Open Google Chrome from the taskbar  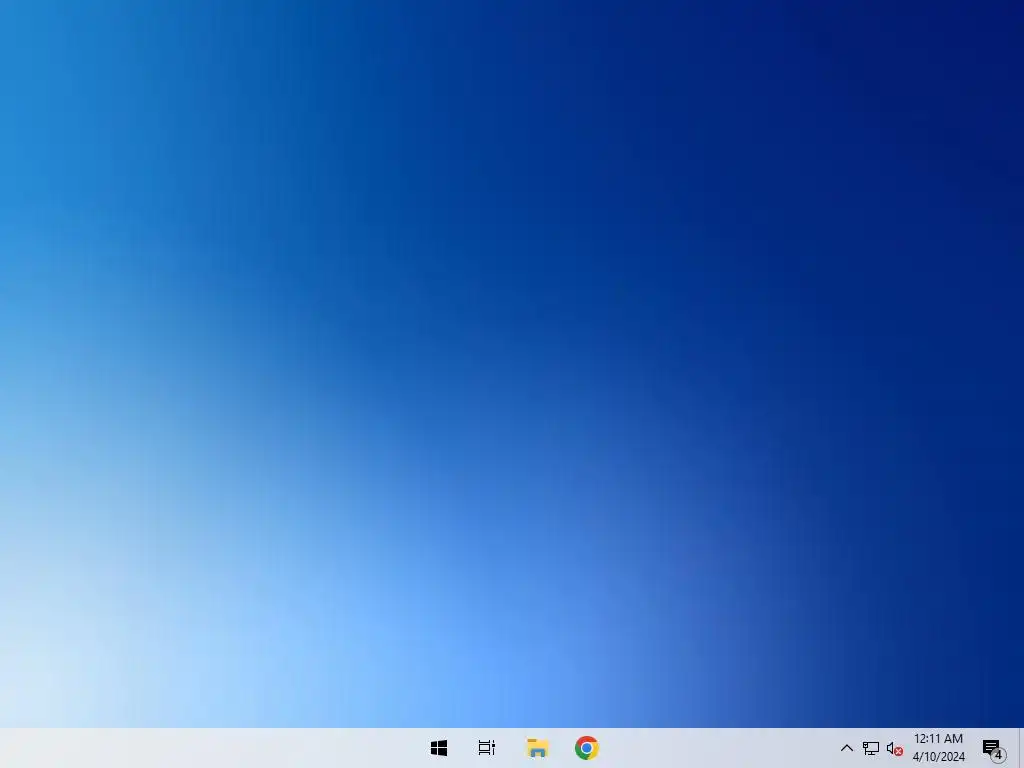[x=586, y=748]
